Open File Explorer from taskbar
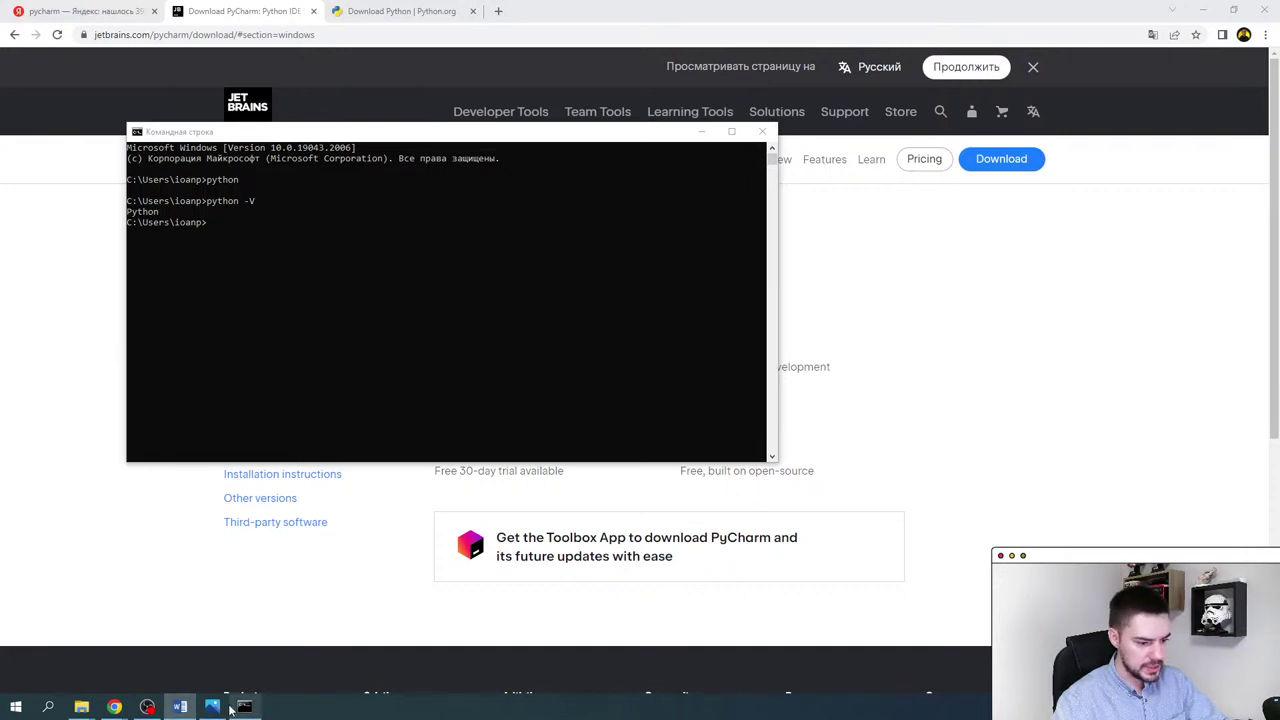 [82, 707]
